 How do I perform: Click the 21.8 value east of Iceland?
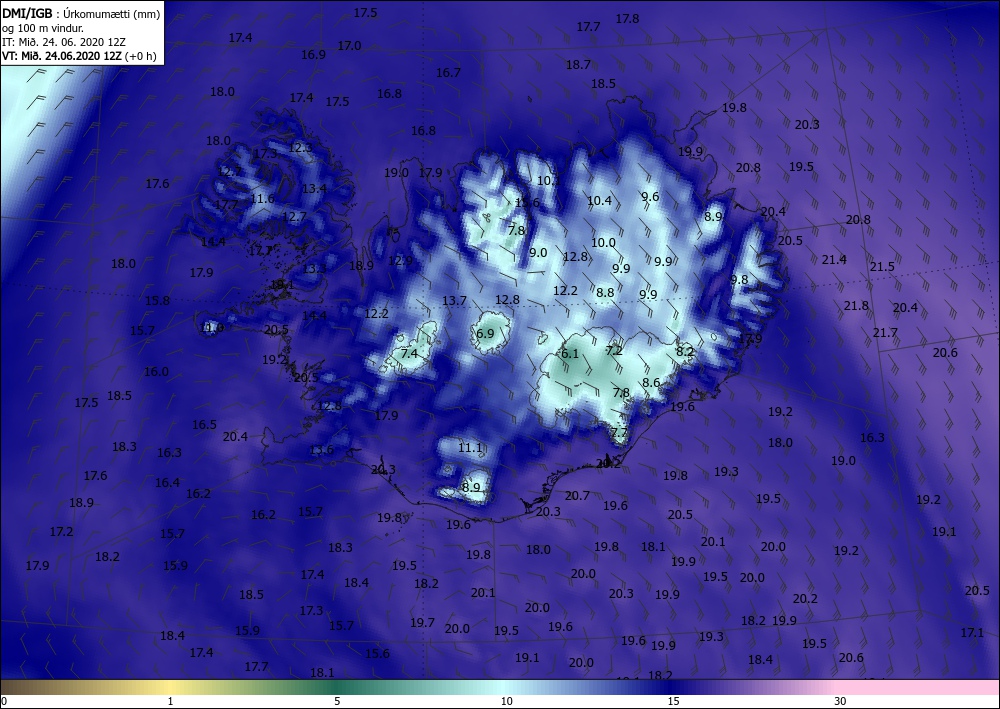tap(856, 305)
